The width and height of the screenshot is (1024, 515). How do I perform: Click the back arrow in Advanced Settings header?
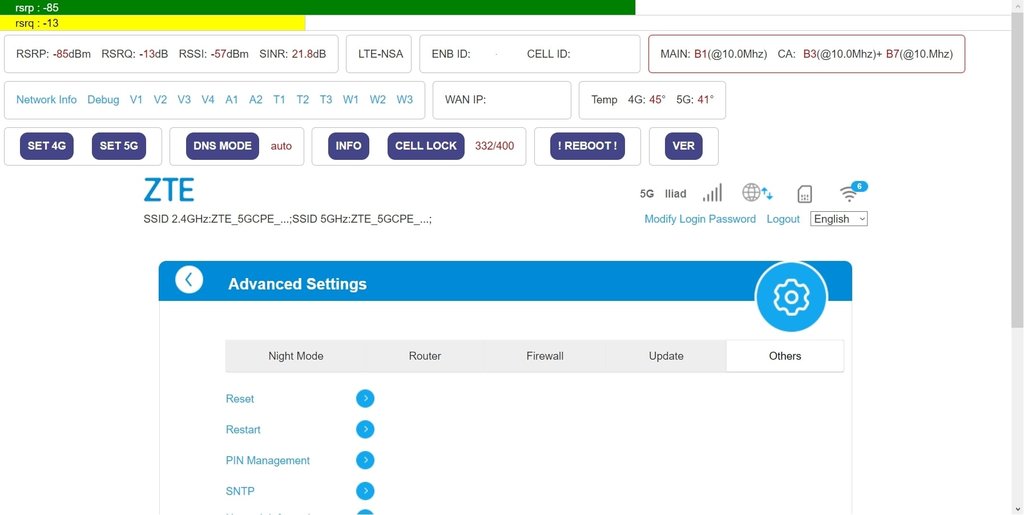click(x=190, y=281)
